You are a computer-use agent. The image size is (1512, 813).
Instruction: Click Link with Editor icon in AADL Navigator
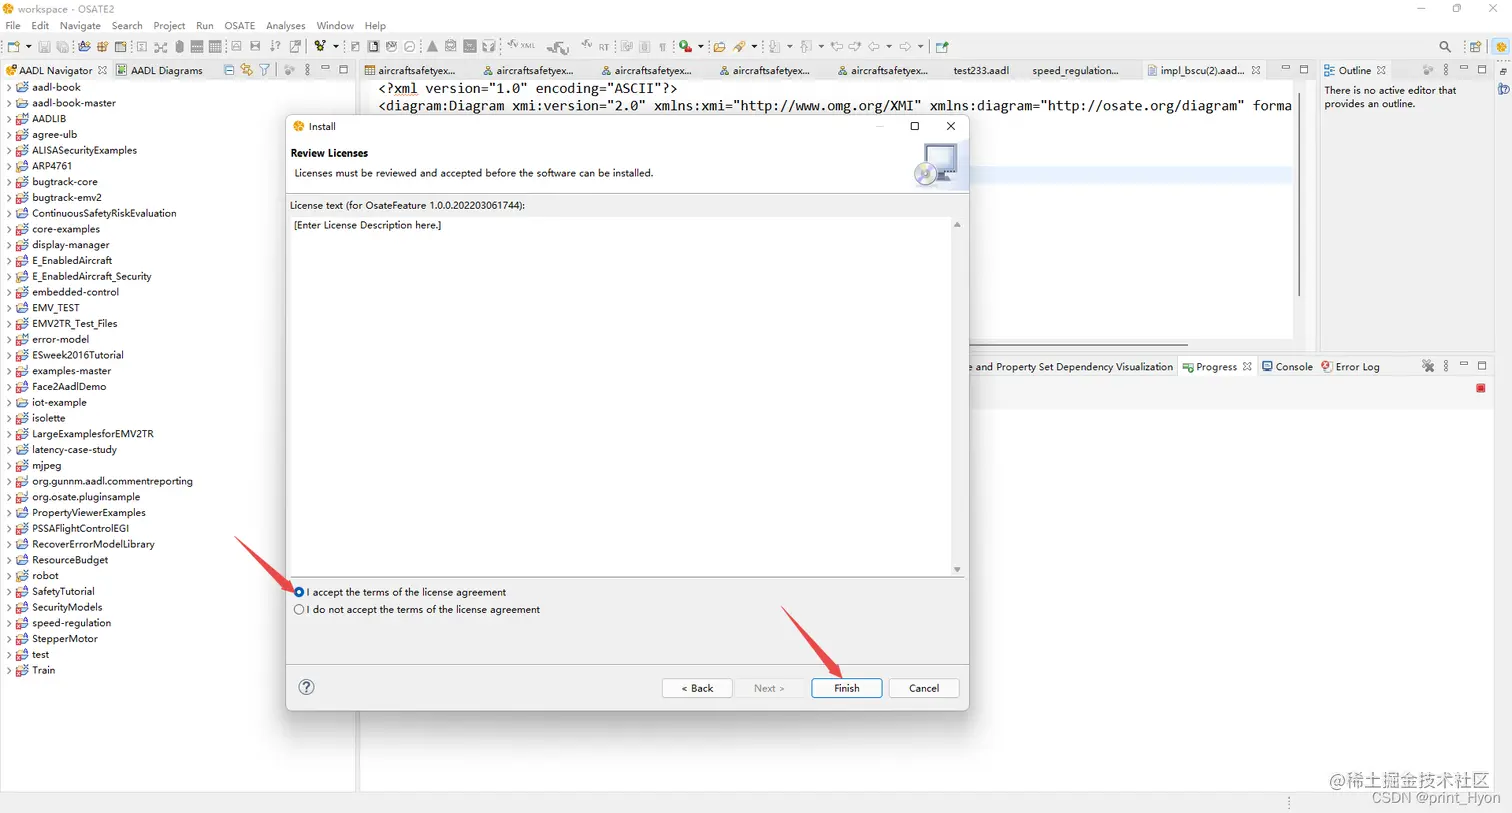[247, 70]
